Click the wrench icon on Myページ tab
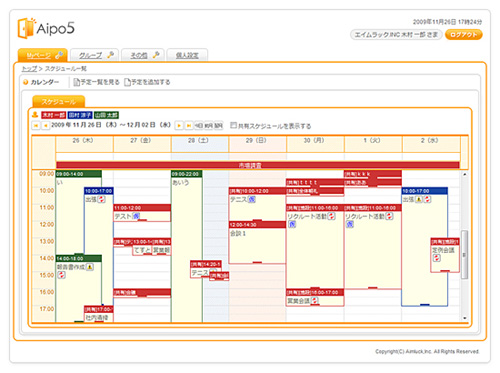The width and height of the screenshot is (500, 373). (59, 55)
